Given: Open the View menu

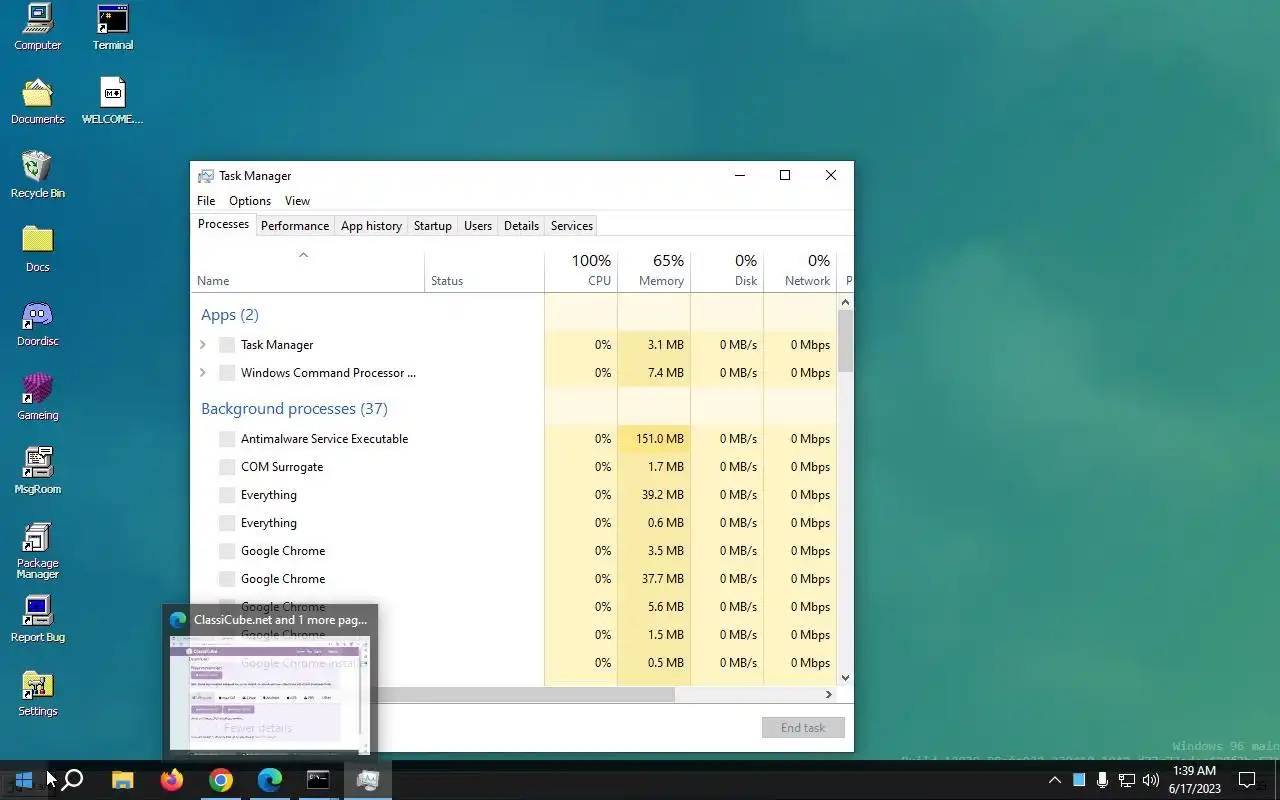Looking at the screenshot, I should tap(297, 201).
